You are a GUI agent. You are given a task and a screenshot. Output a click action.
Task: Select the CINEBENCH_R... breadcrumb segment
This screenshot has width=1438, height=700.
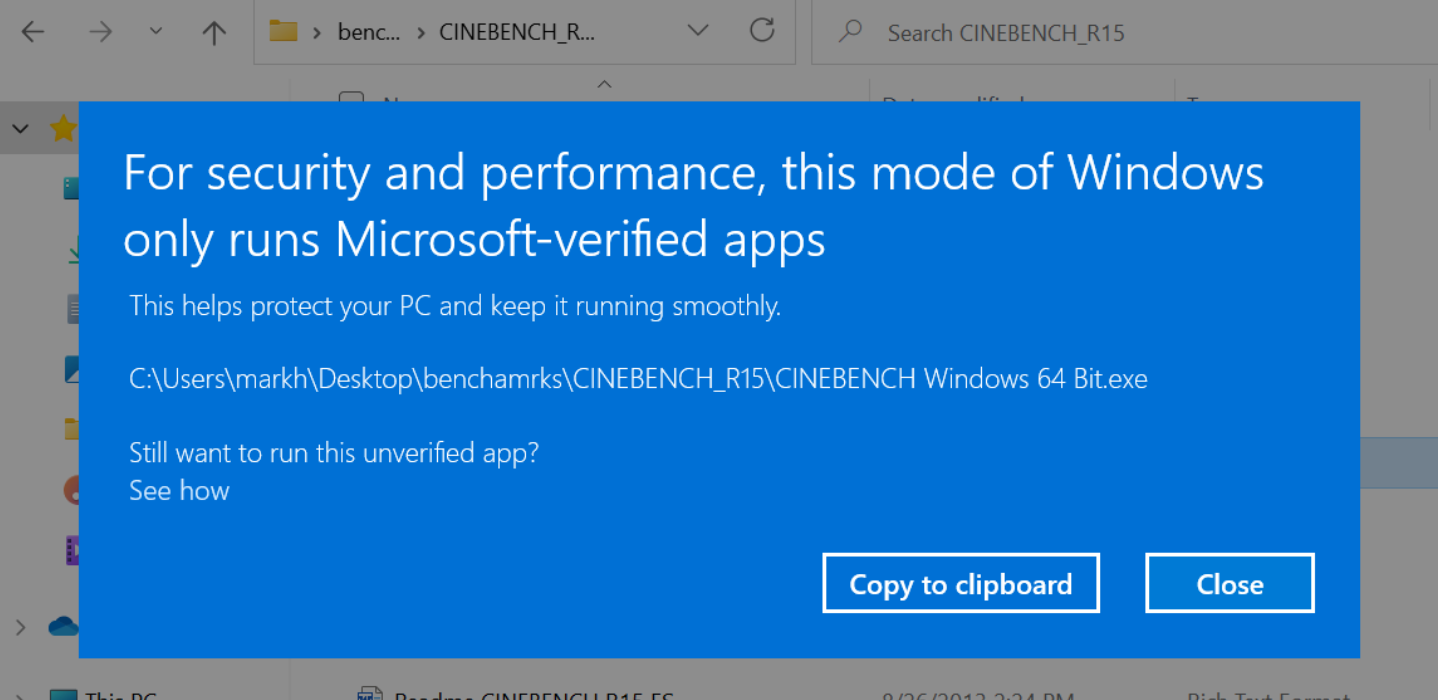(x=517, y=32)
